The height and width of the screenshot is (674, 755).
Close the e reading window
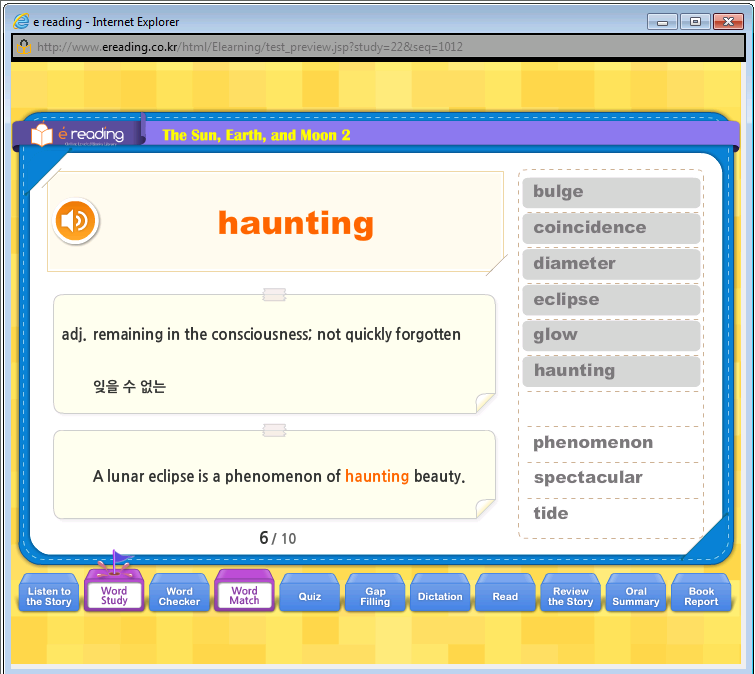[728, 22]
